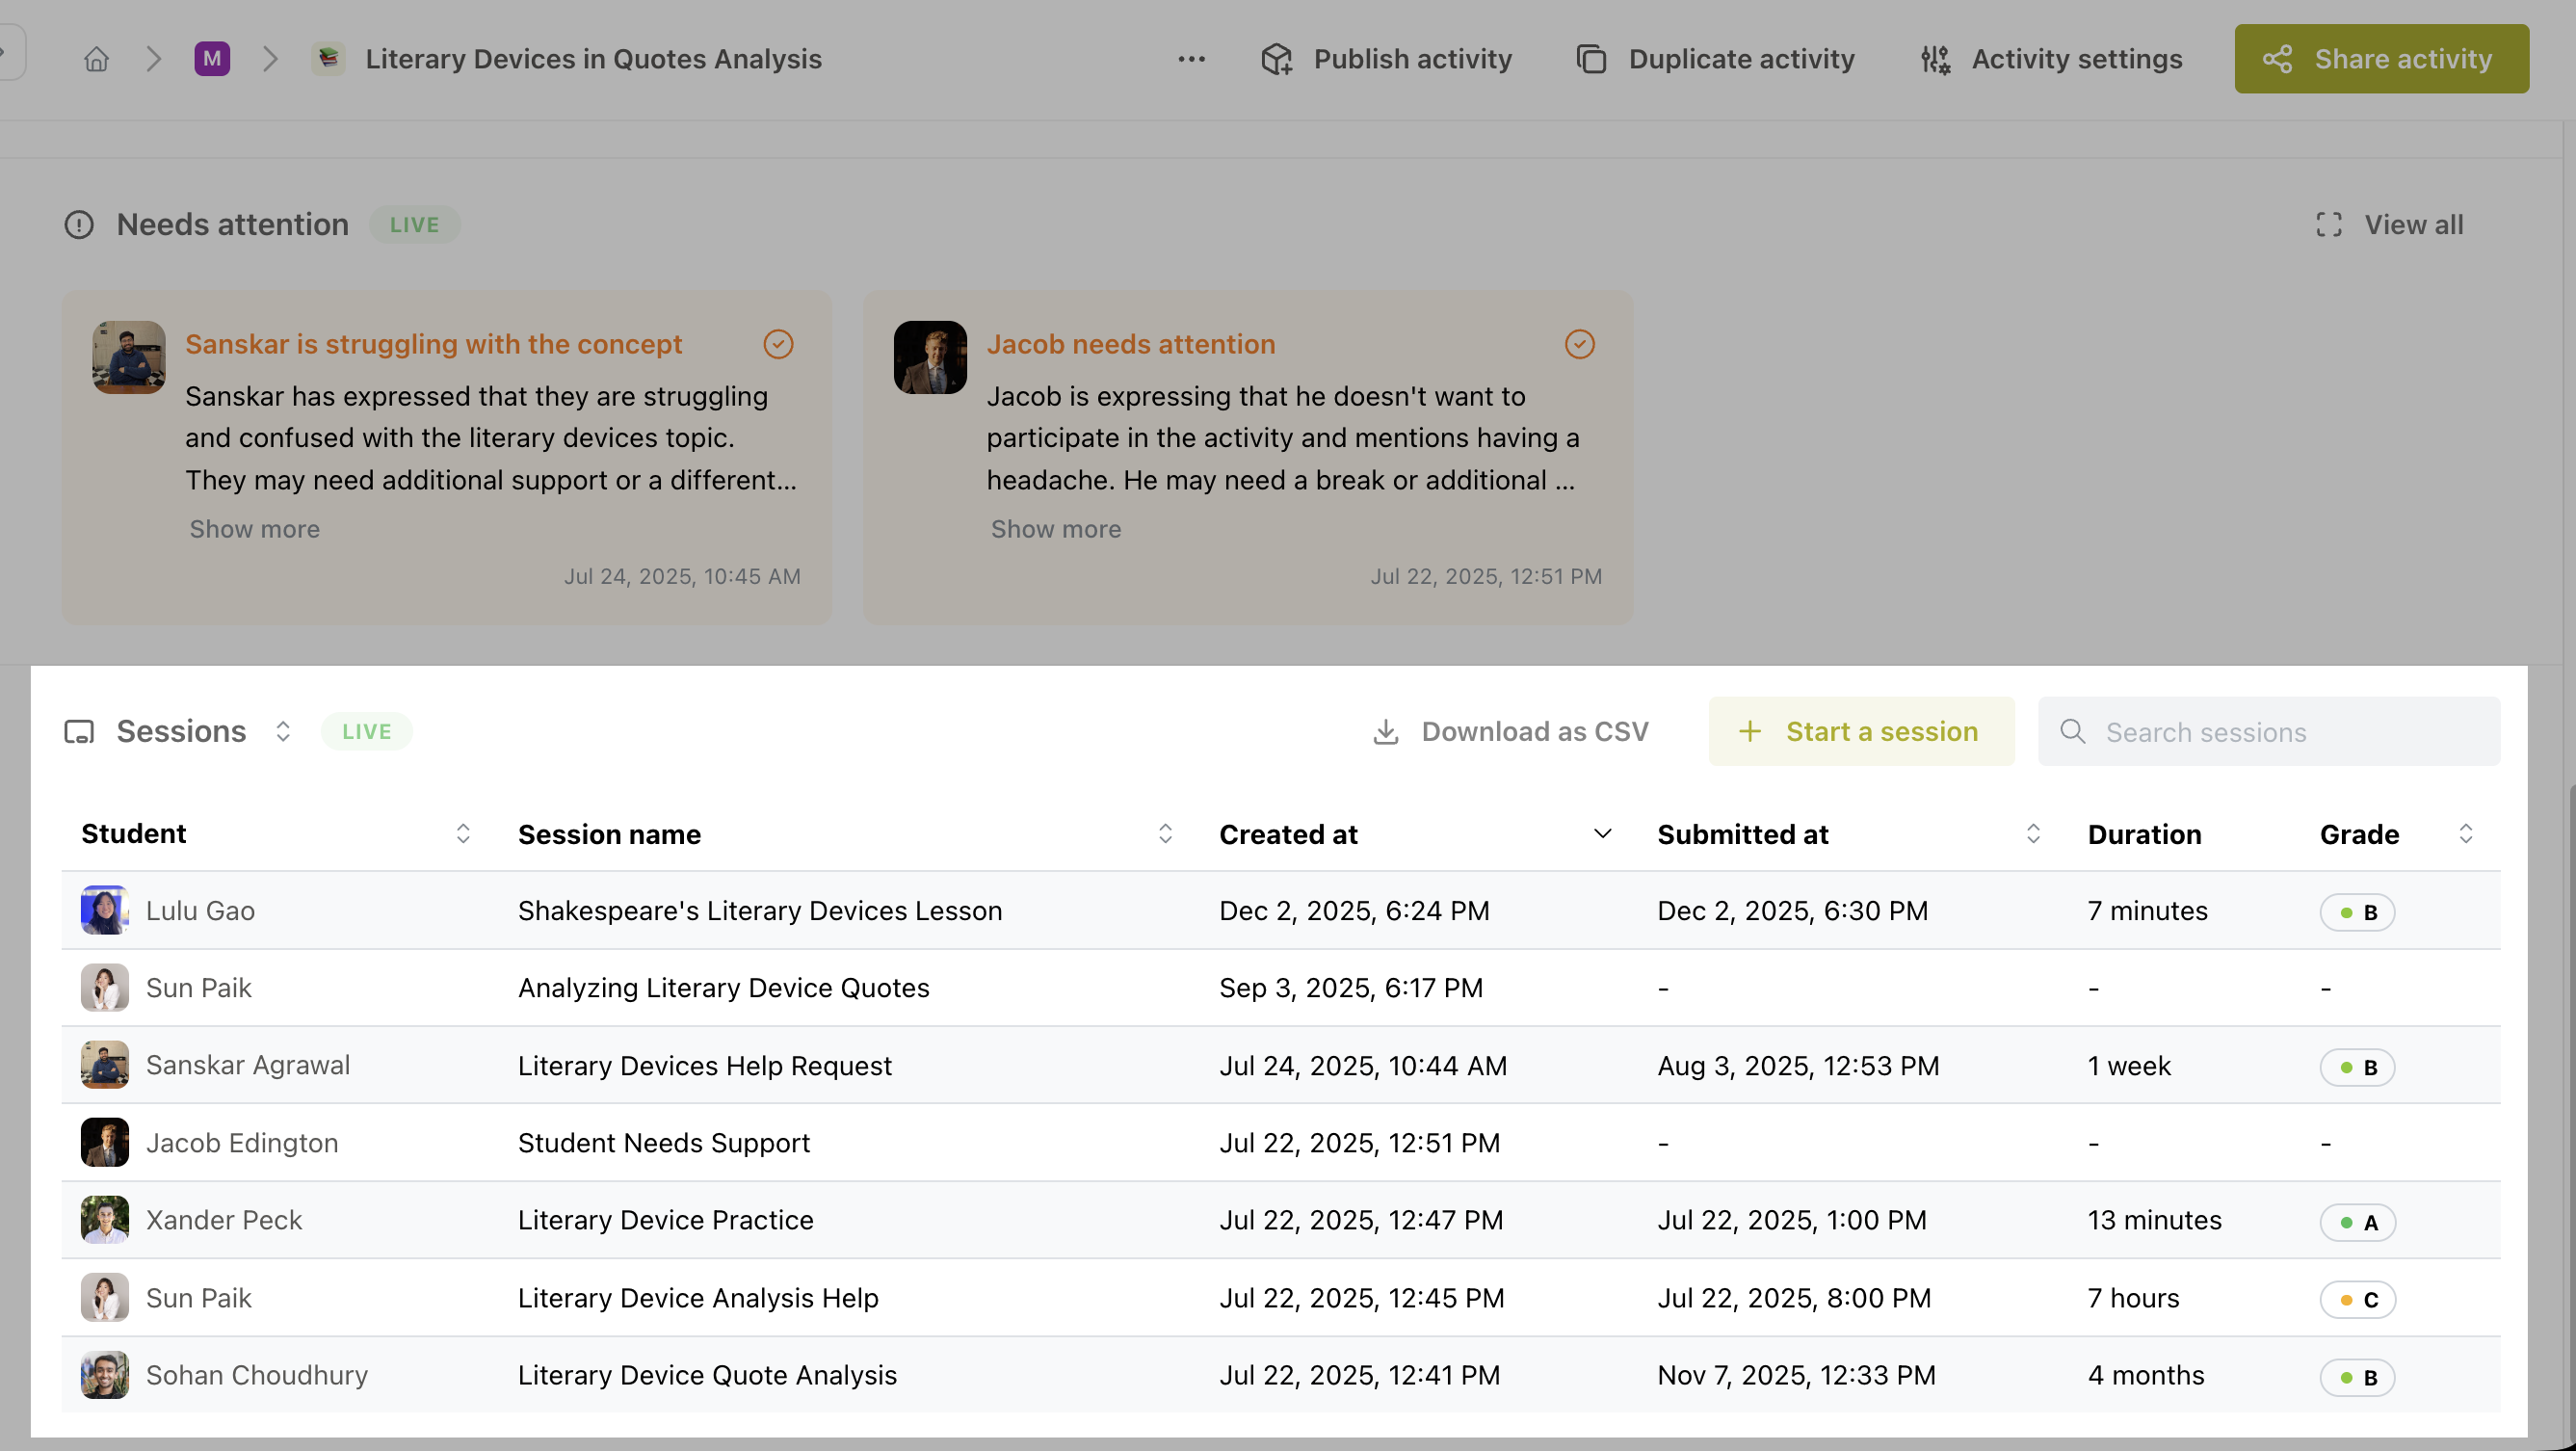Open Activity settings
2576x1451 pixels.
pos(2051,59)
